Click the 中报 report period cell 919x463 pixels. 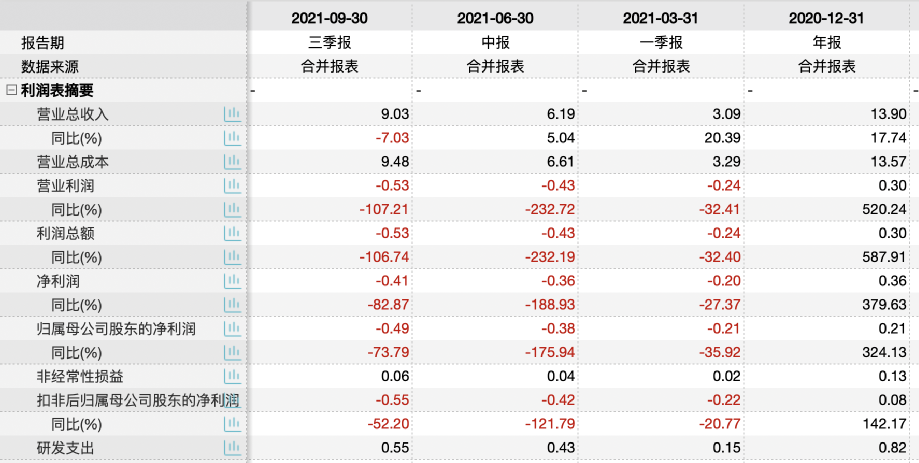496,43
